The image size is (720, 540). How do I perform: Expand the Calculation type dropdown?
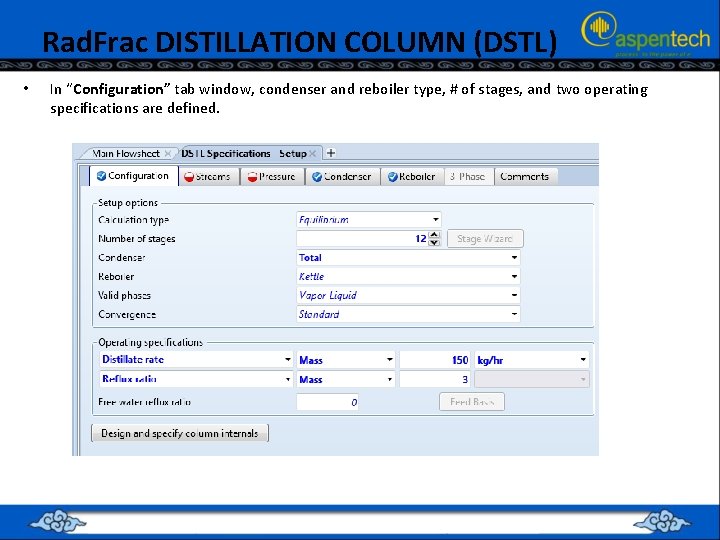436,219
